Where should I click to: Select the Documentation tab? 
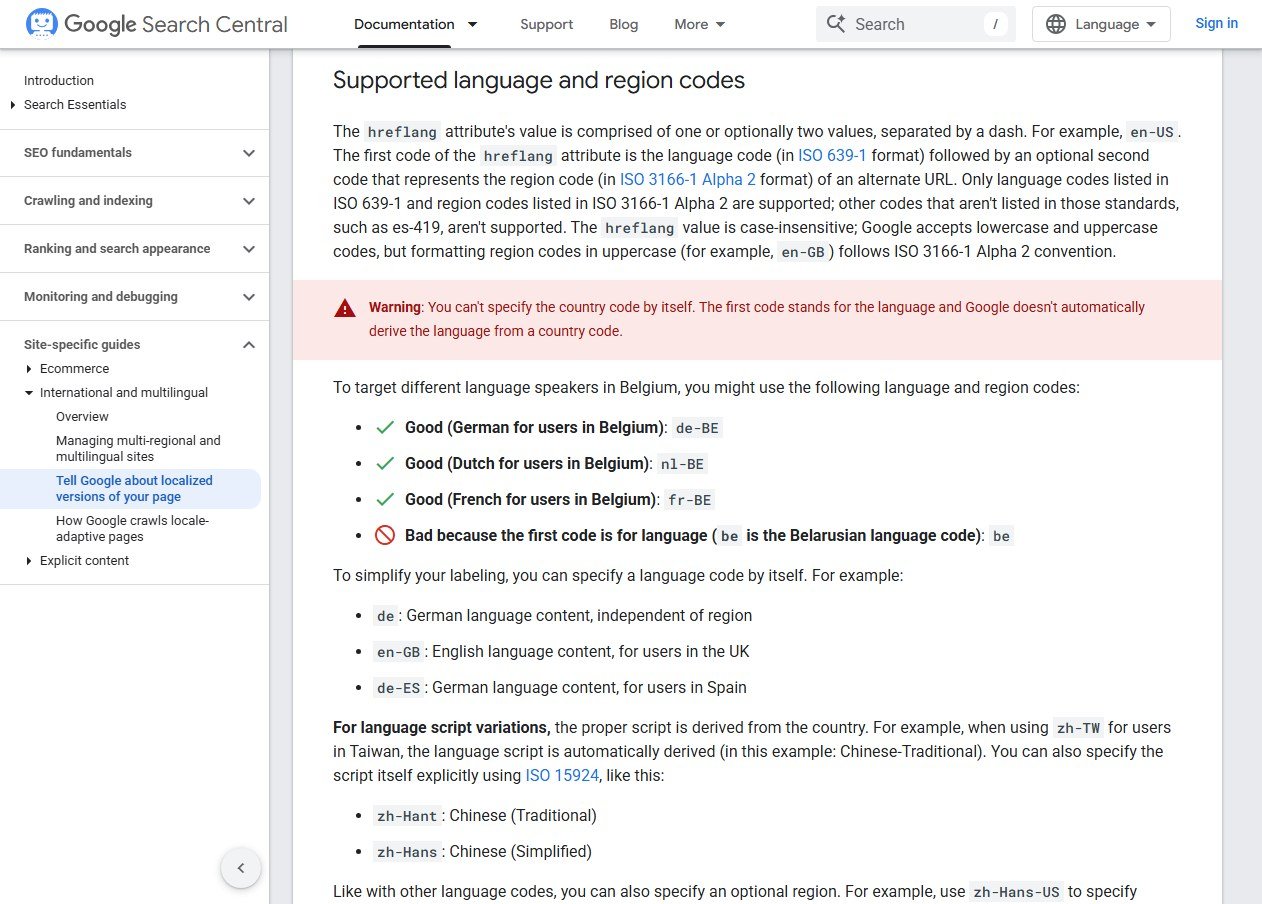[404, 24]
